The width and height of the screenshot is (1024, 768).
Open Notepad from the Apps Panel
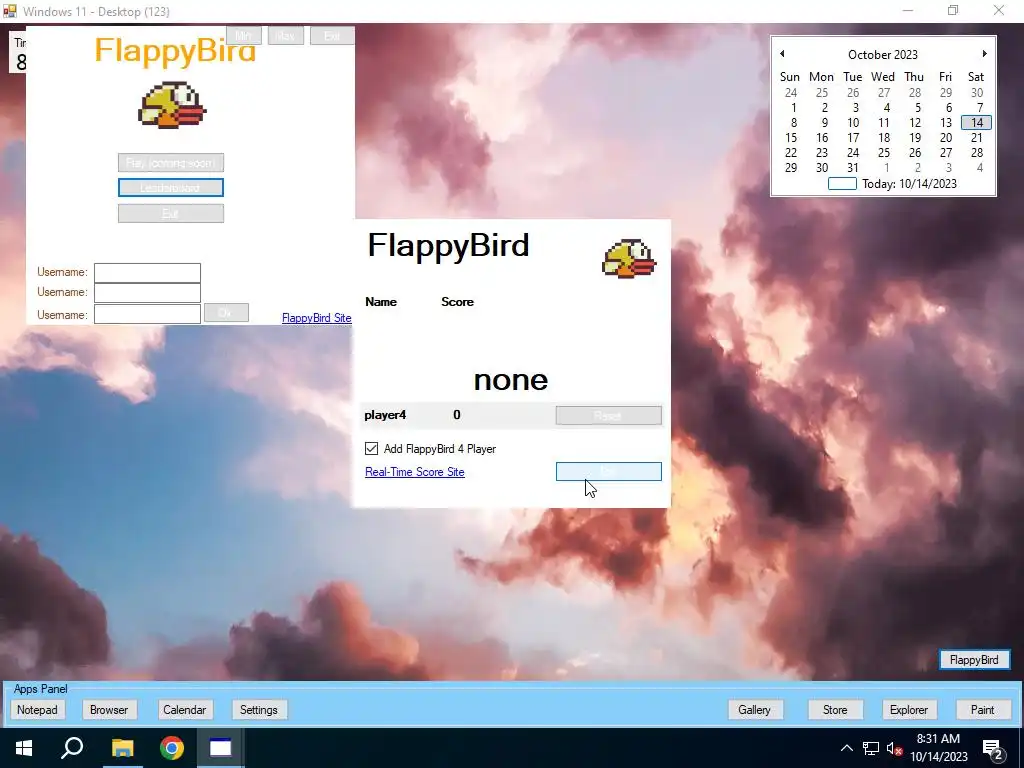[x=37, y=710]
